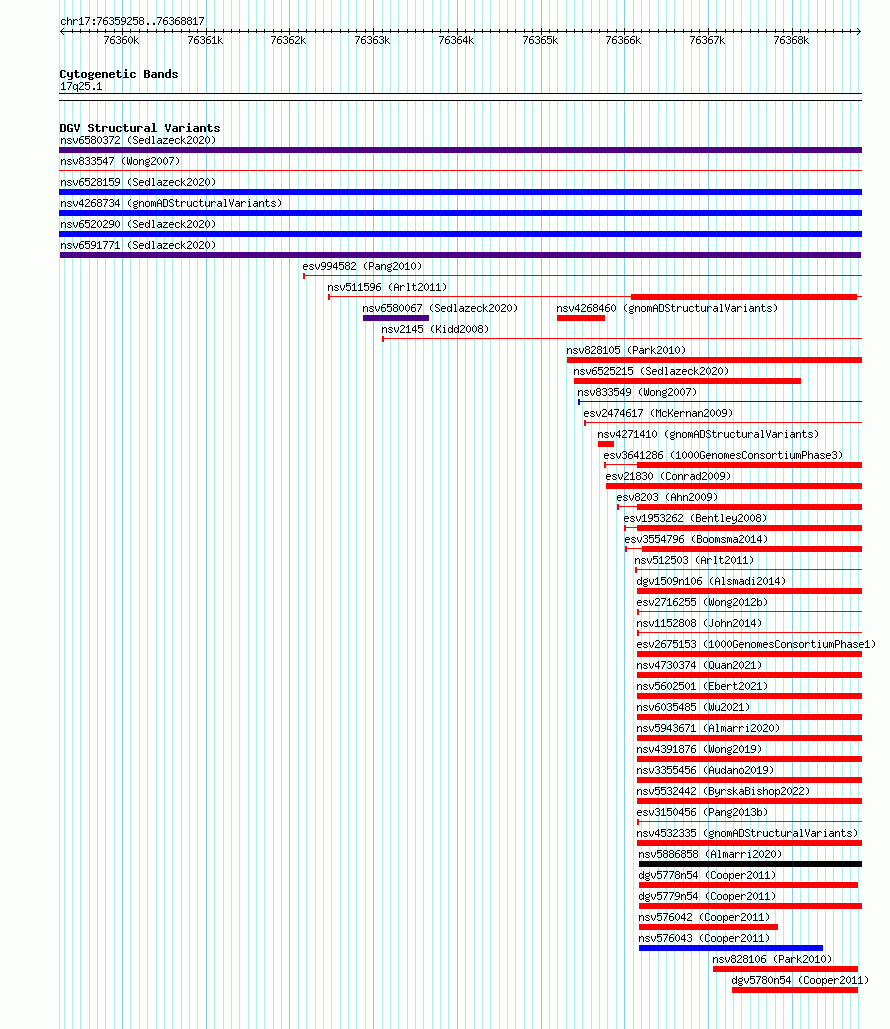Viewport: 890px width, 1029px height.
Task: Click the purple bar under nsv6591771
Action: (x=460, y=255)
